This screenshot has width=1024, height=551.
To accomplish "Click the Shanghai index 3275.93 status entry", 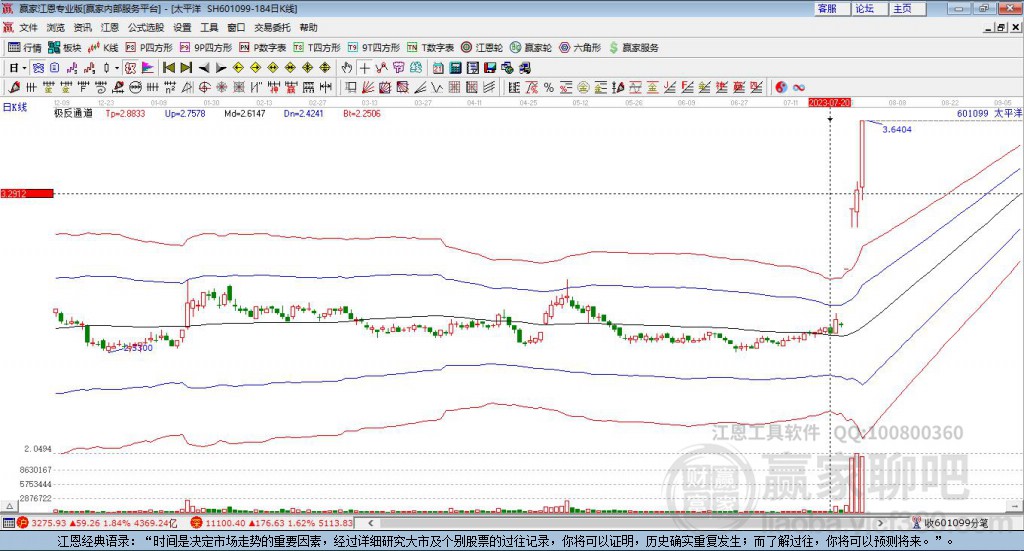I will [98, 523].
